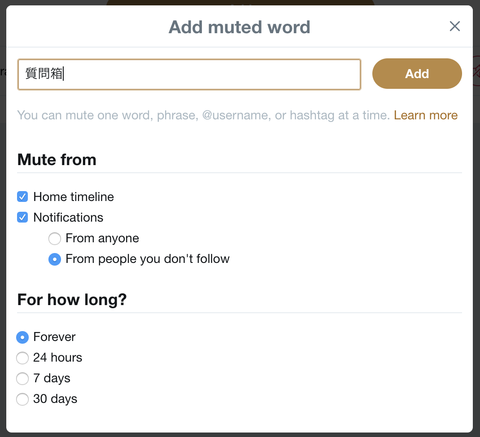Click the Add button
480x437 pixels.
(x=417, y=74)
